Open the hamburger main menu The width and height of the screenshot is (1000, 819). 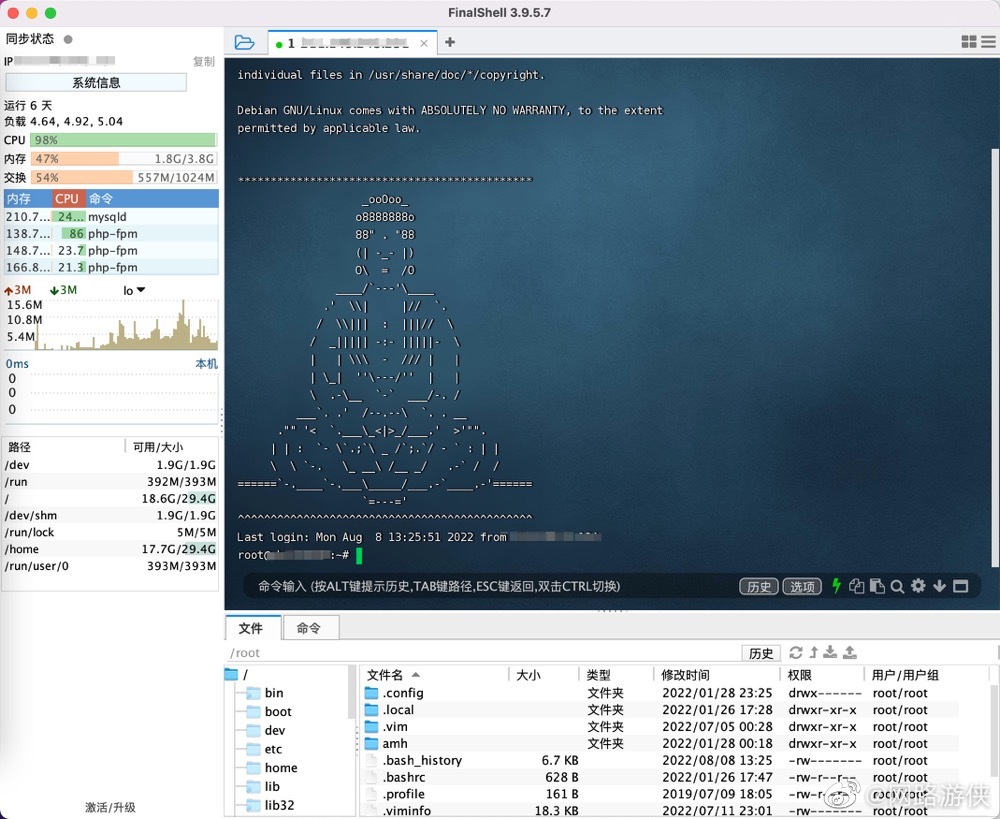(x=989, y=42)
